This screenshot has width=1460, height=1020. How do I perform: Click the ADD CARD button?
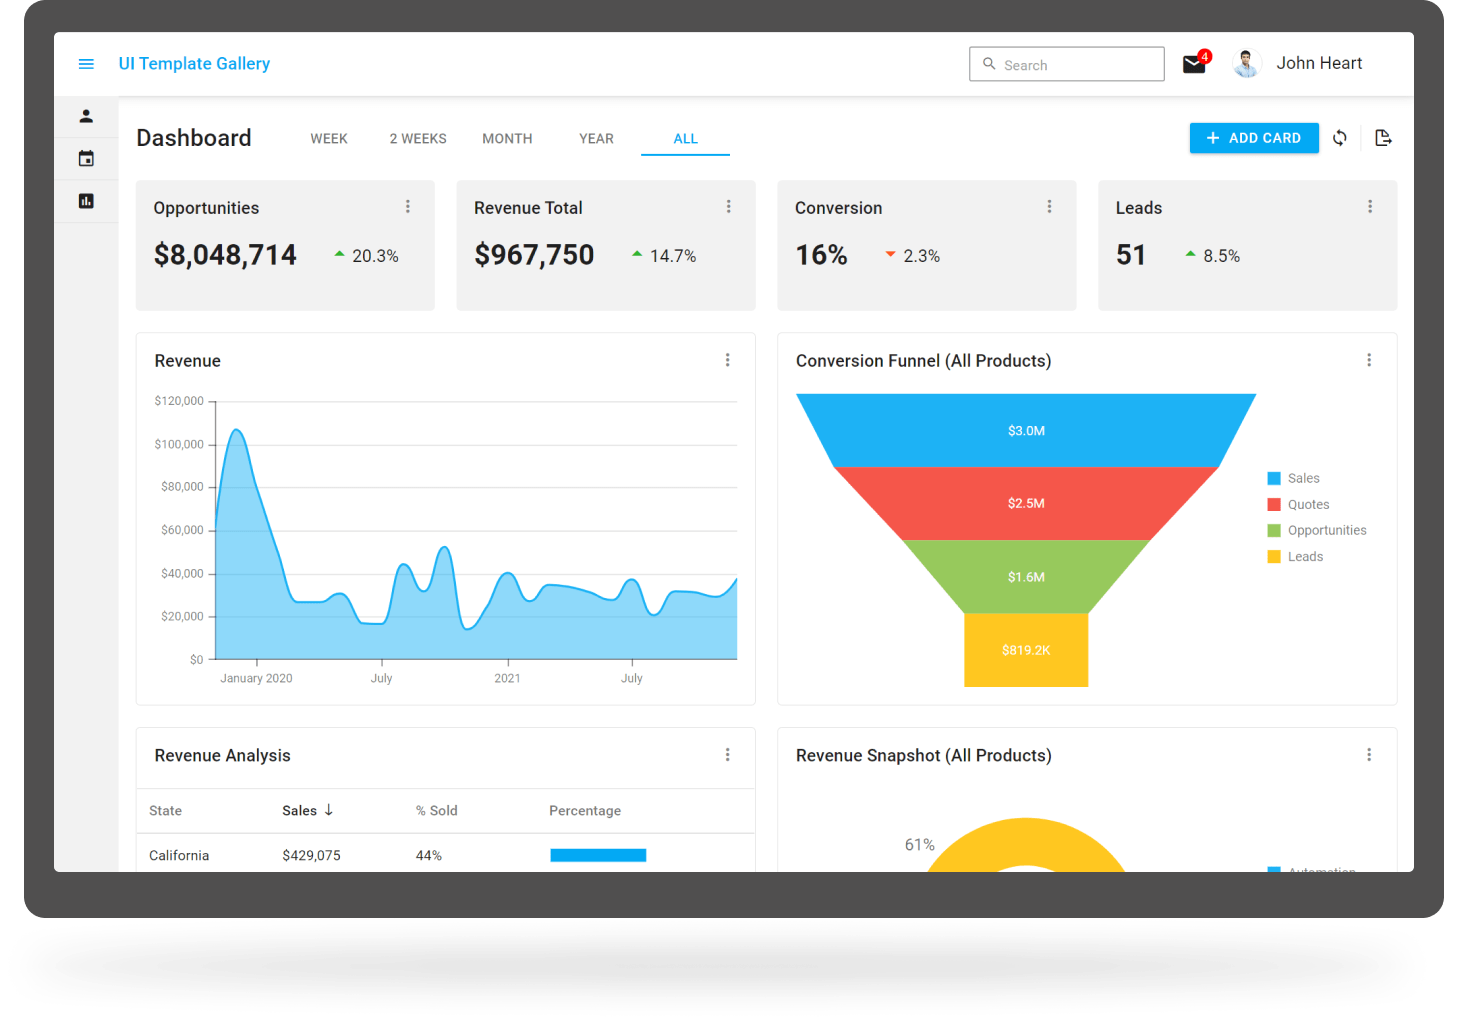coord(1254,138)
